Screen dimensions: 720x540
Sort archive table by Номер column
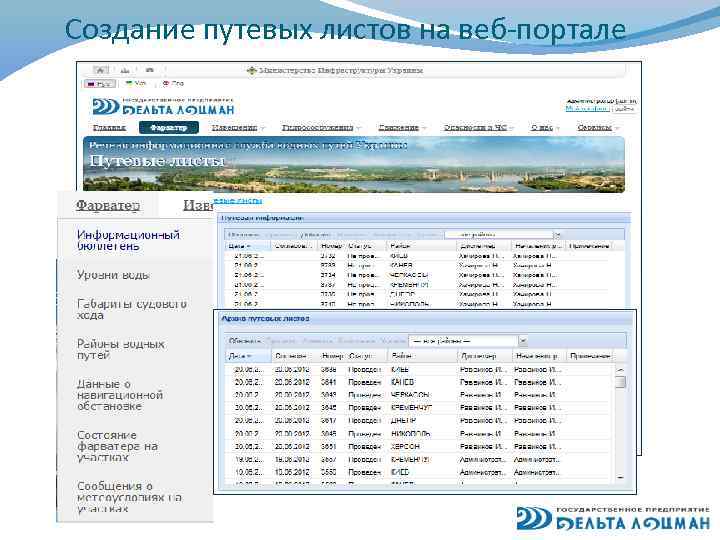[332, 356]
